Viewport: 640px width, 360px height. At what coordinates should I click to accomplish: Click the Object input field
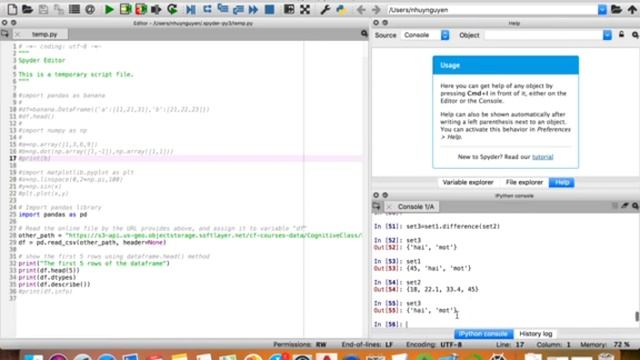tap(543, 35)
